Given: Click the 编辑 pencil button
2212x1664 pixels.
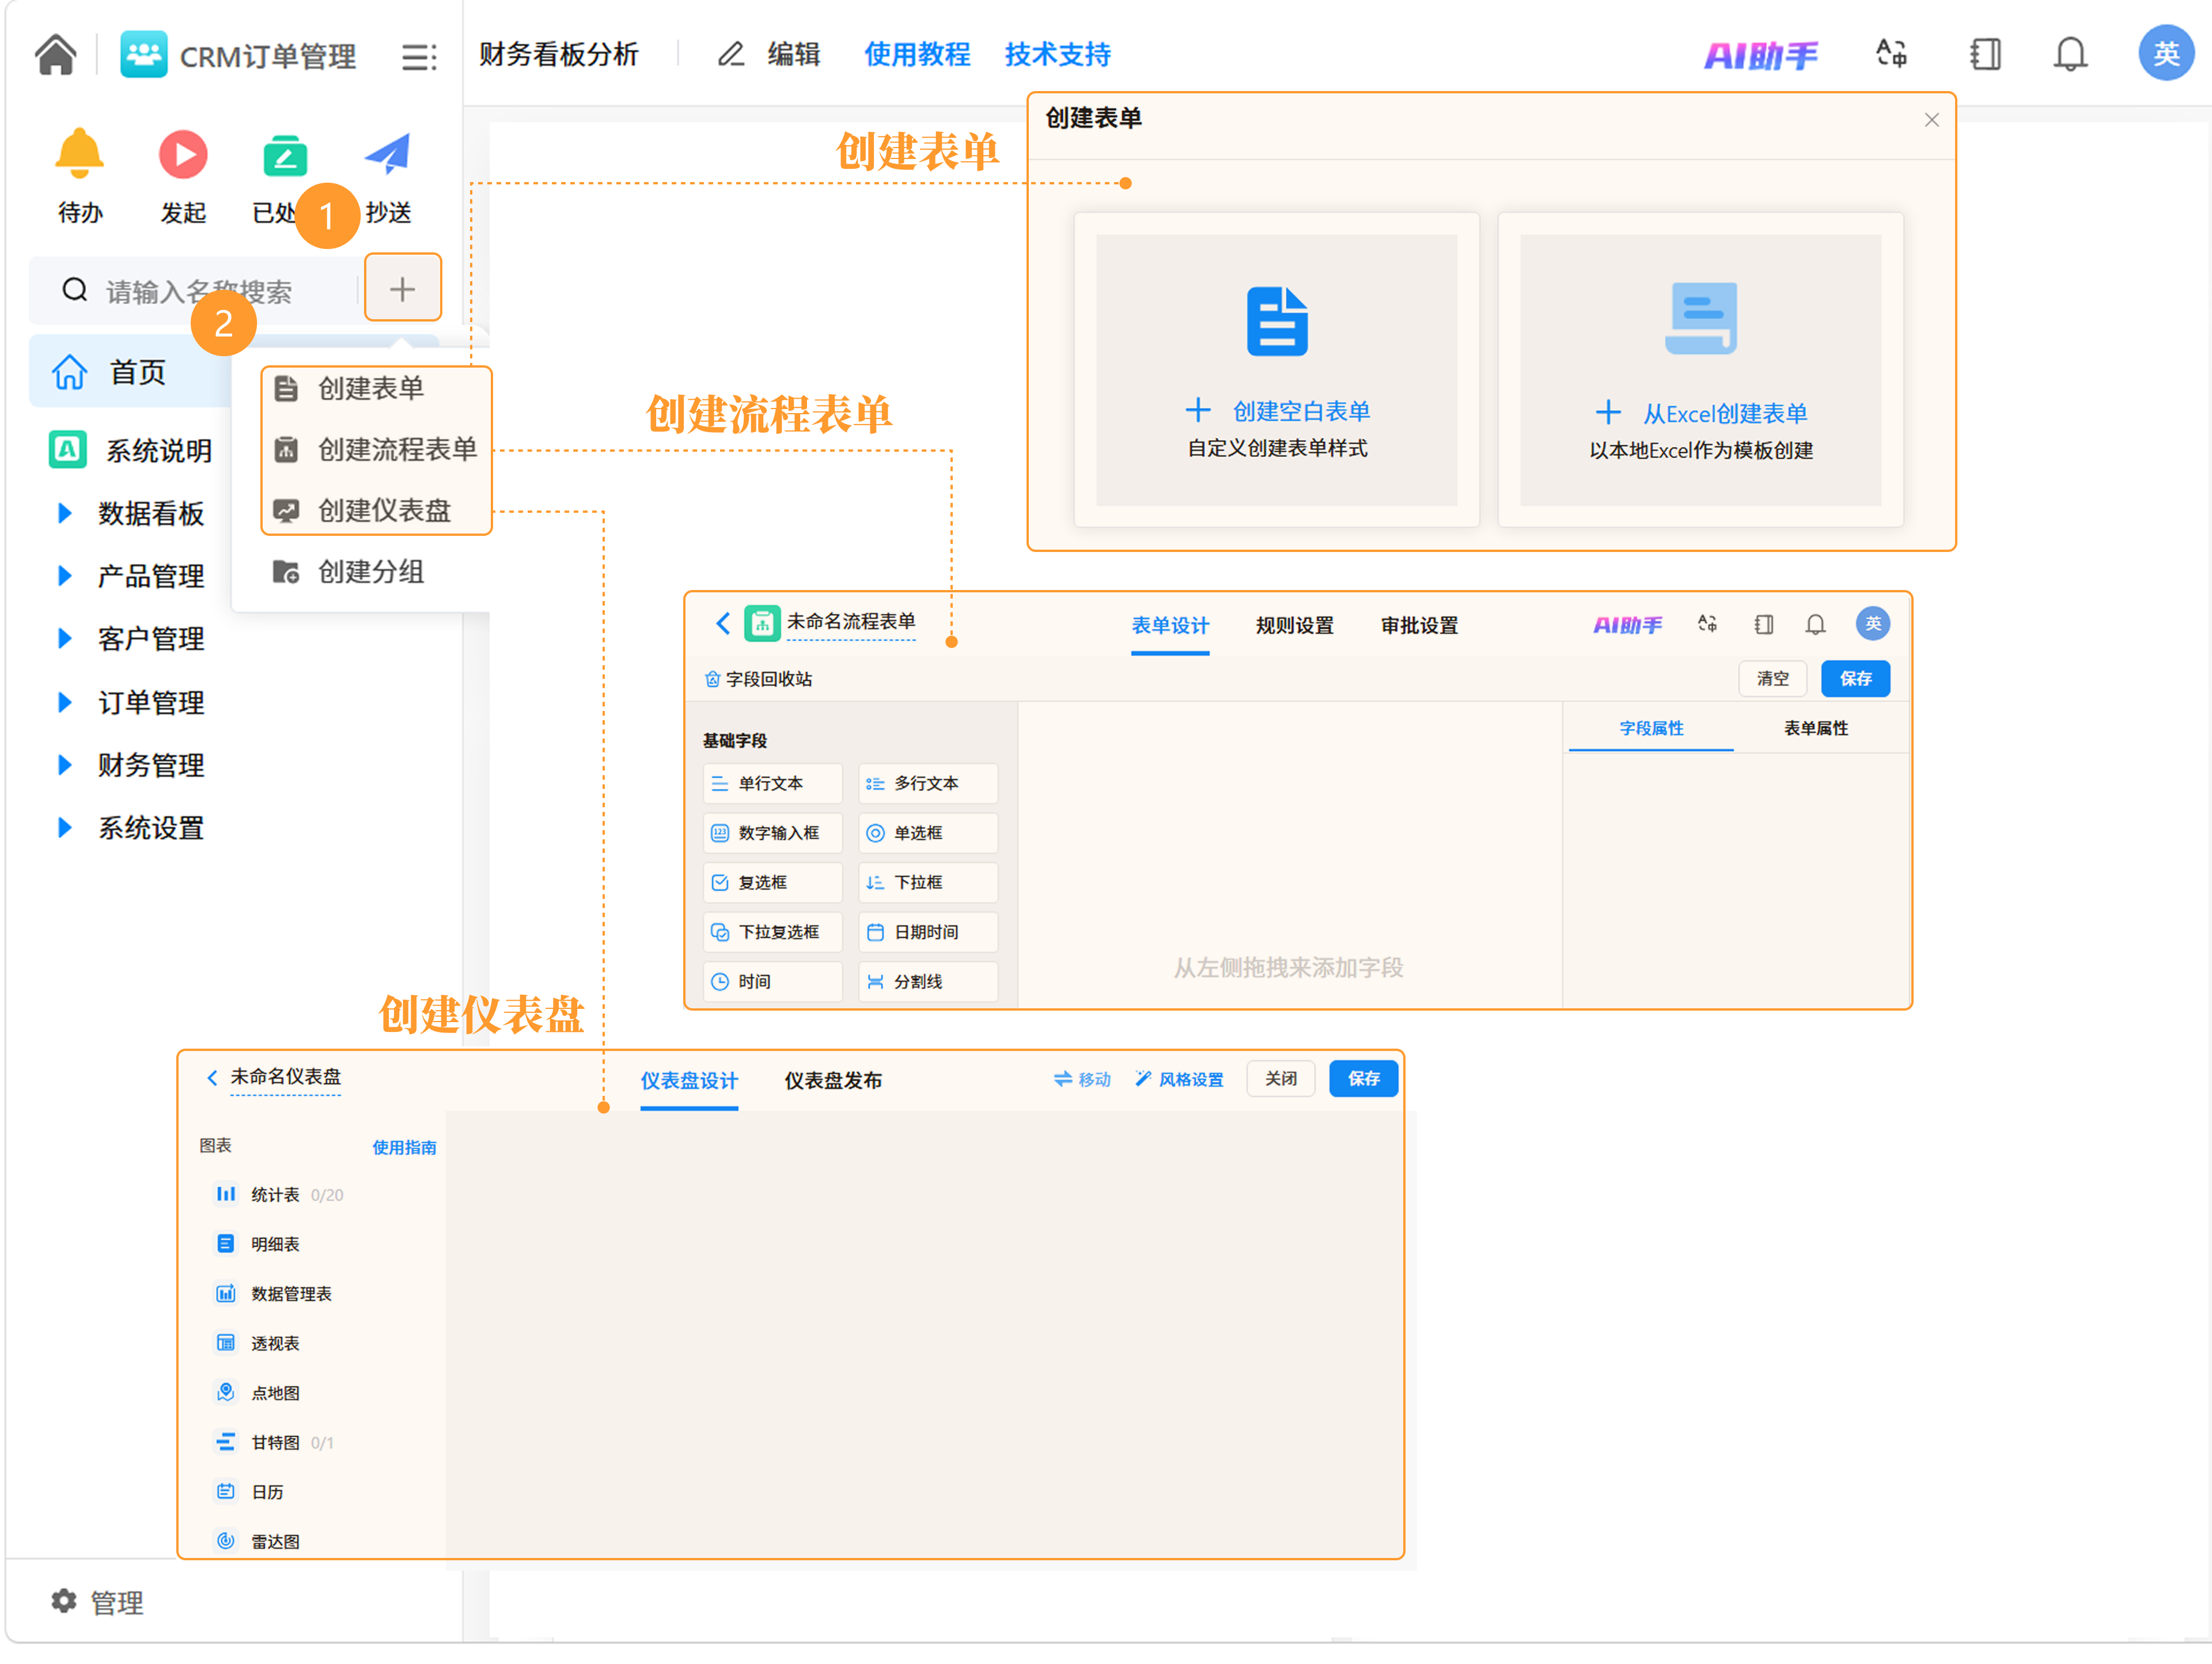Looking at the screenshot, I should point(769,54).
